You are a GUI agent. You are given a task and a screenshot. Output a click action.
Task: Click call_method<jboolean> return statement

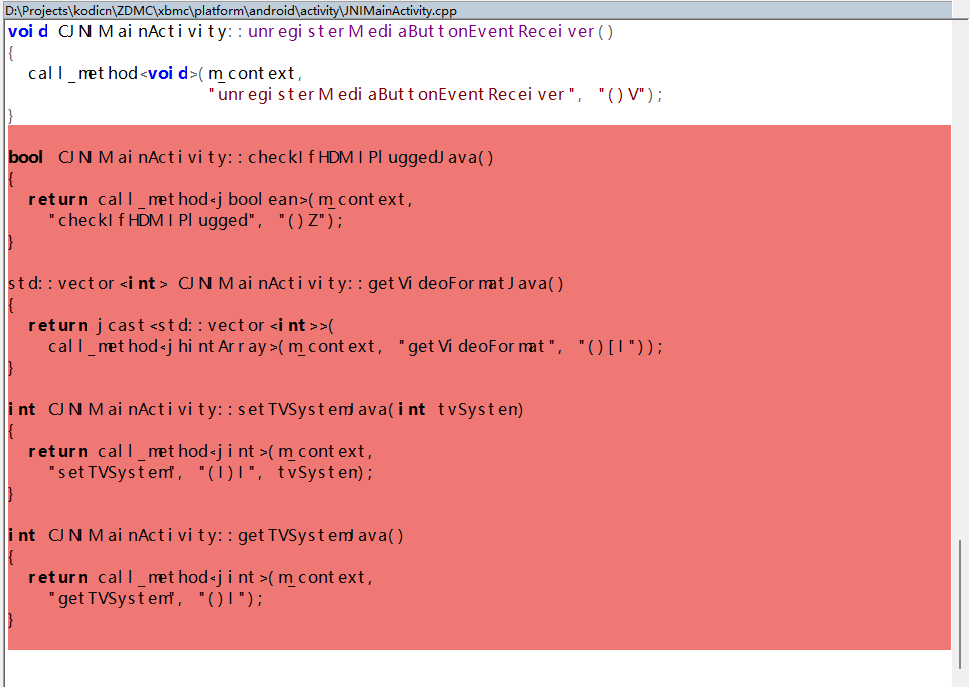pyautogui.click(x=220, y=199)
